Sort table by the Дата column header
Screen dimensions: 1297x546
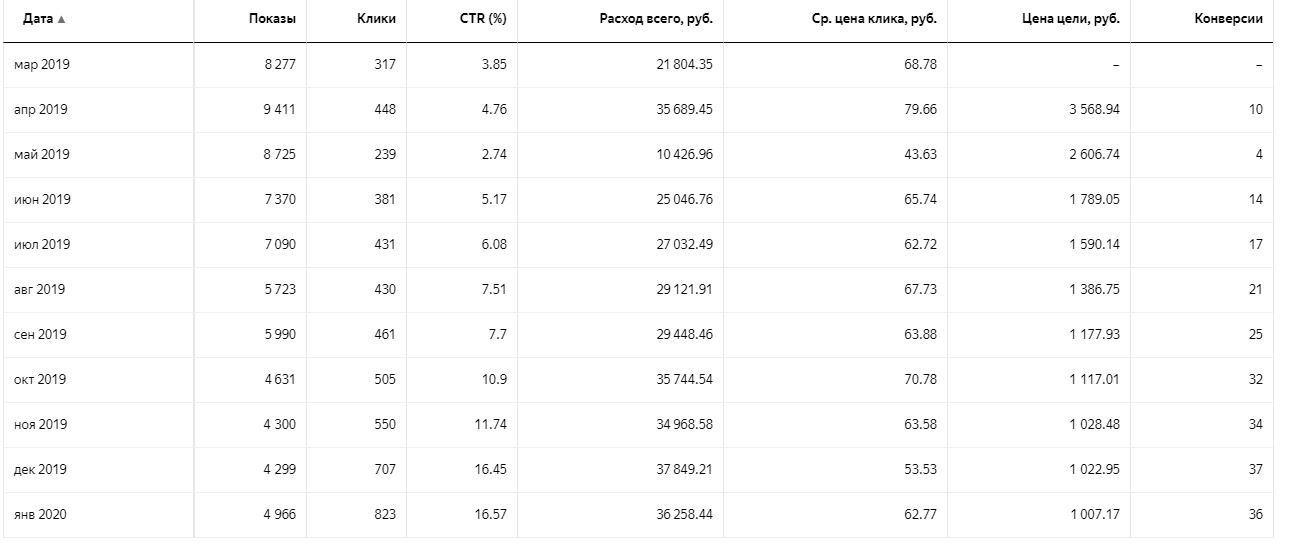tap(38, 19)
